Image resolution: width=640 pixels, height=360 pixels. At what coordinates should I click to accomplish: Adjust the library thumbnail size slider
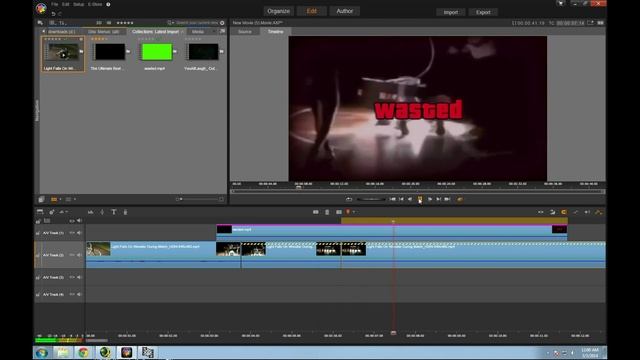[x=199, y=199]
